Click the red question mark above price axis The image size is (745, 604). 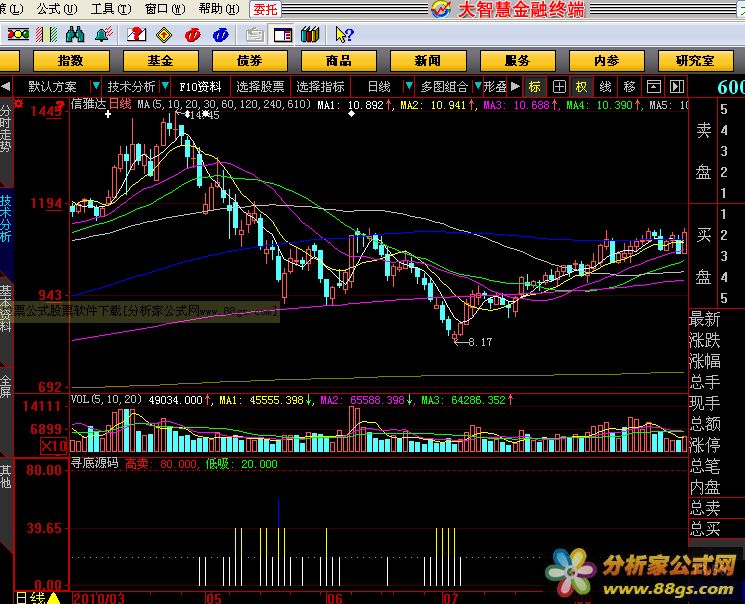pos(59,105)
